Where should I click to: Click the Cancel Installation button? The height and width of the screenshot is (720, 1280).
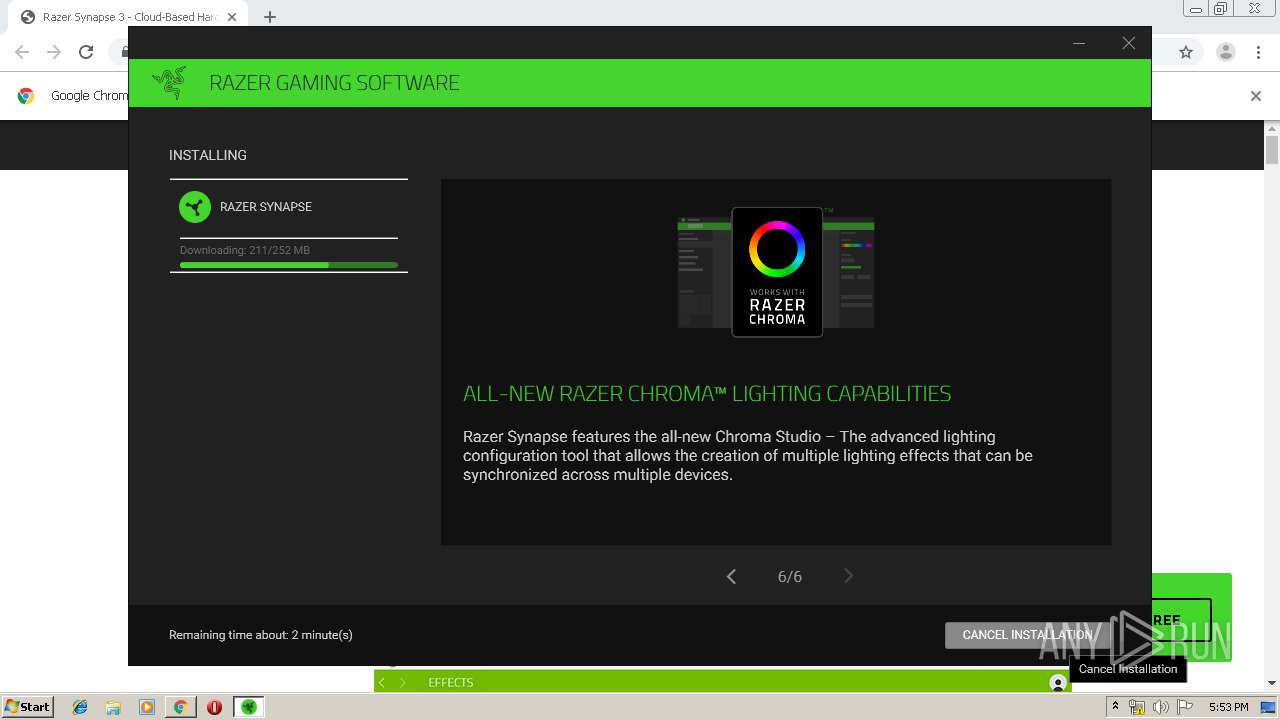1027,635
